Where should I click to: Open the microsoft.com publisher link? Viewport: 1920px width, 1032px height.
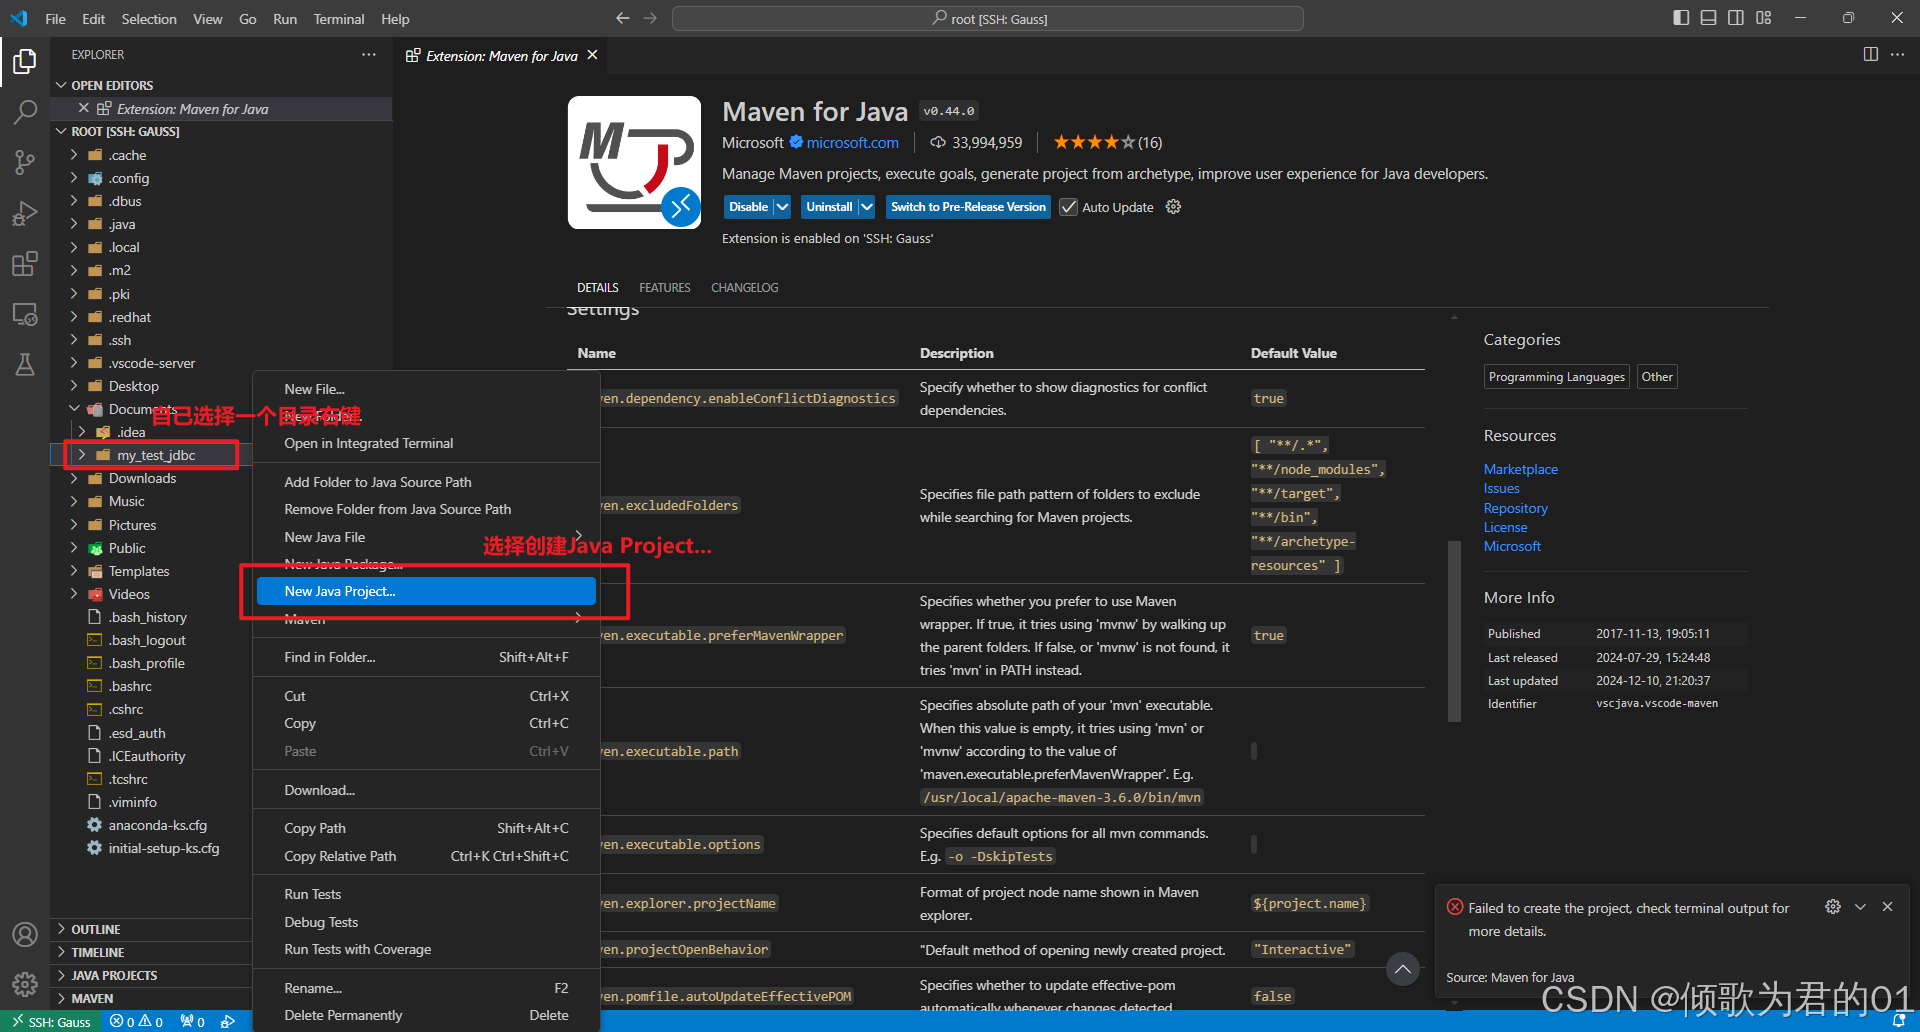pos(852,142)
